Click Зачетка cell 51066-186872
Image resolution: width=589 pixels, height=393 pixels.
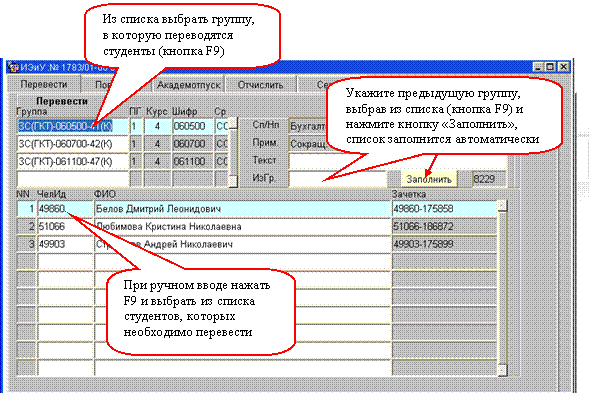point(444,227)
